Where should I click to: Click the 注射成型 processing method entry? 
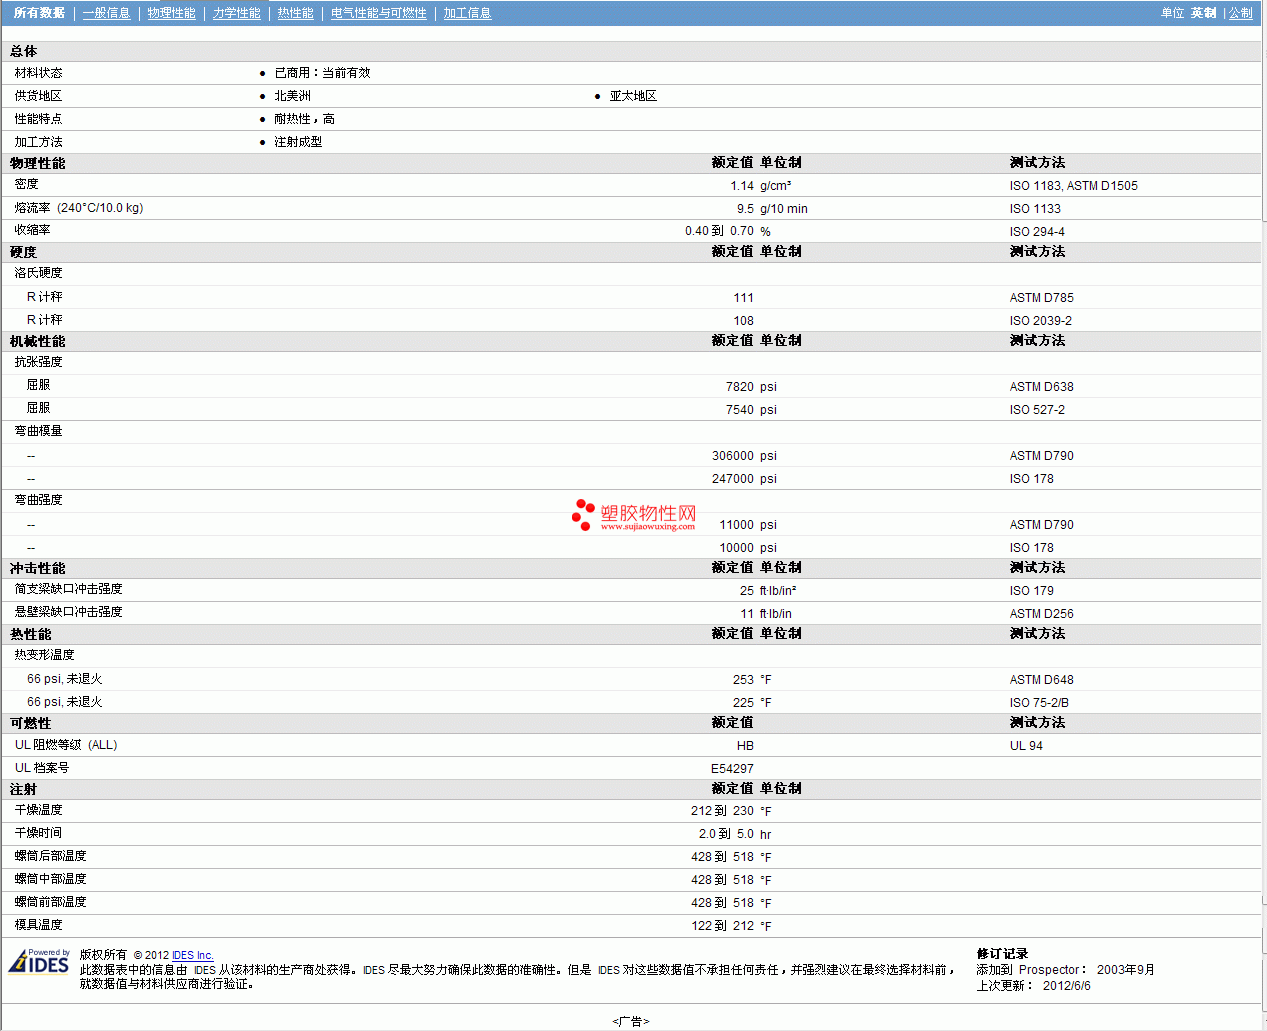point(298,142)
